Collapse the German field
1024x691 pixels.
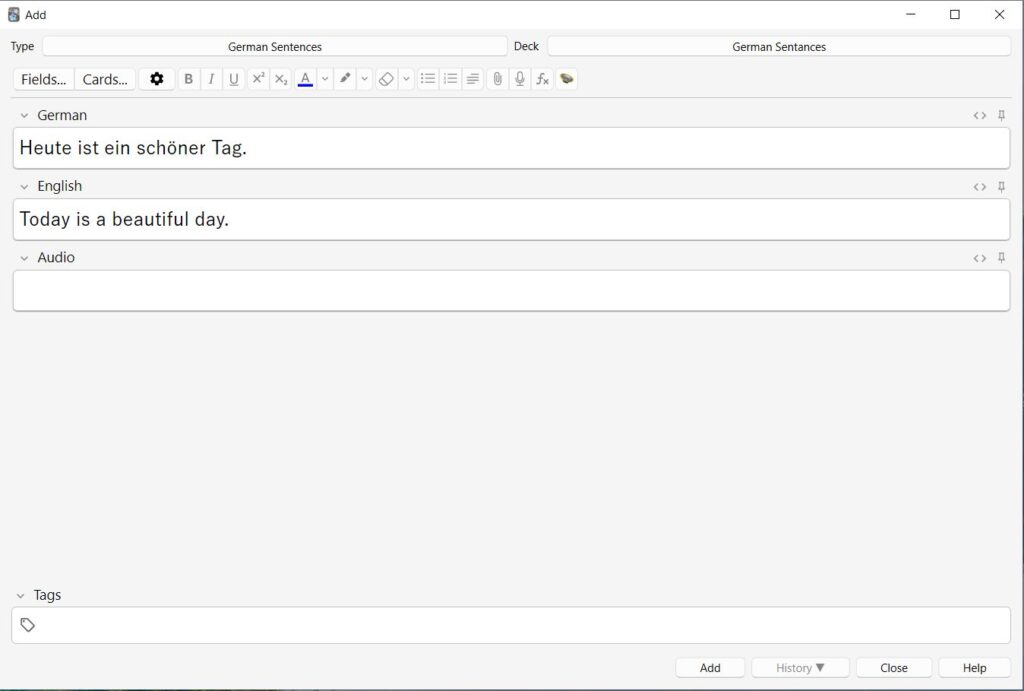[24, 115]
